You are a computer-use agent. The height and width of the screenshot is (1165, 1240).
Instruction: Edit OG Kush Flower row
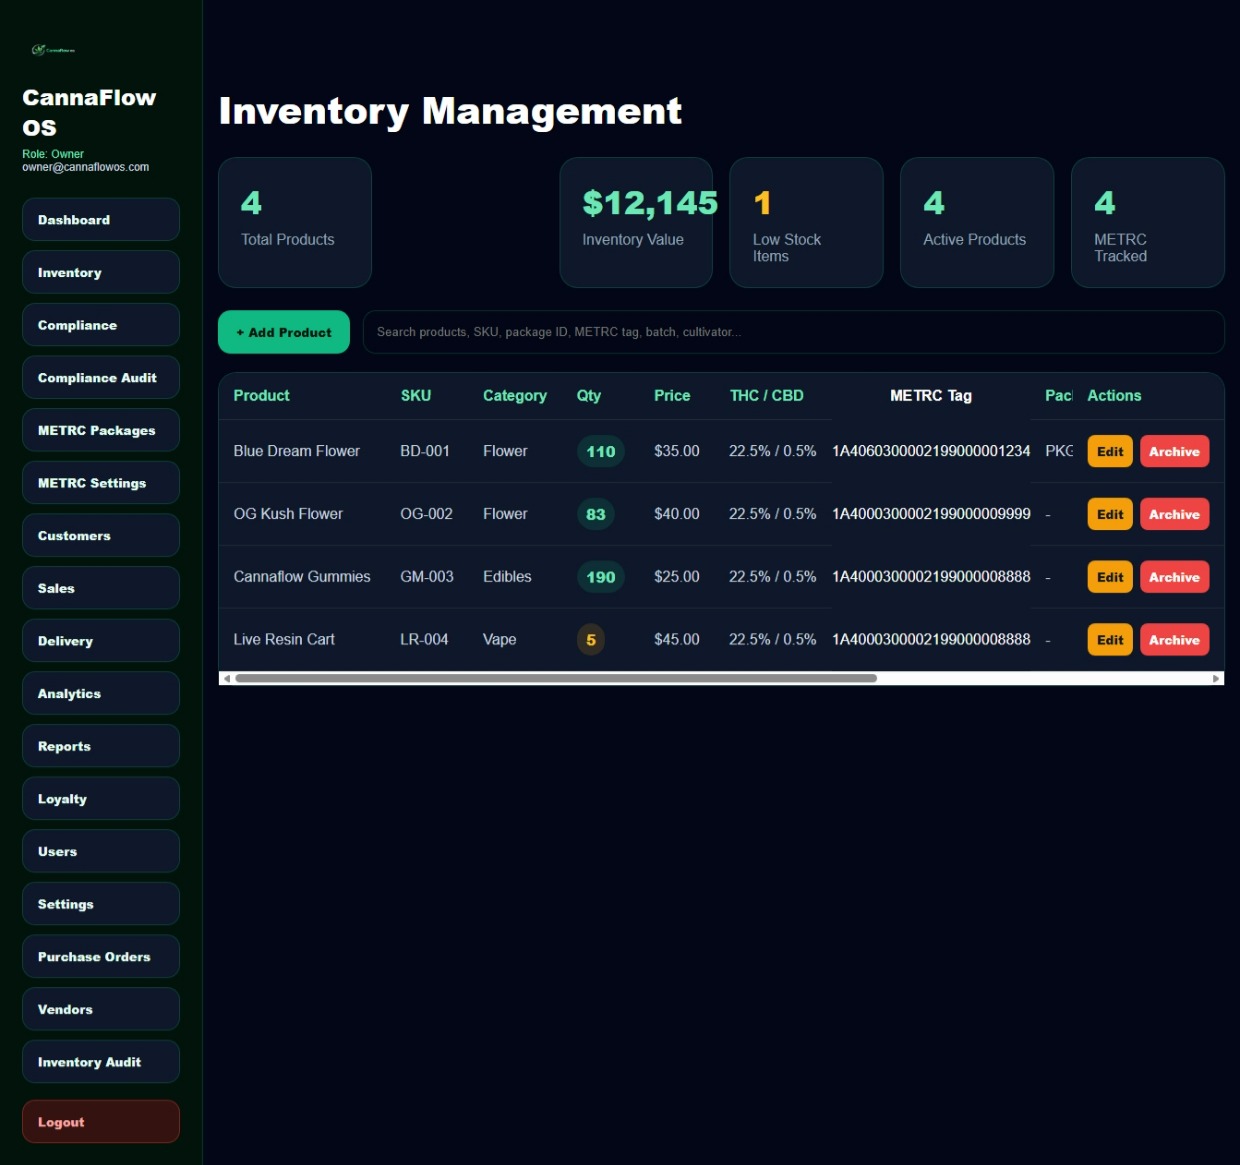pyautogui.click(x=1110, y=514)
